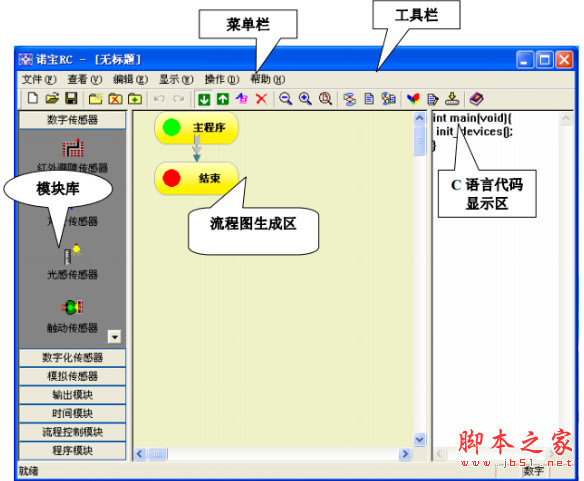Expand the 数字化传感器 module group
This screenshot has width=584, height=481.
[x=72, y=357]
